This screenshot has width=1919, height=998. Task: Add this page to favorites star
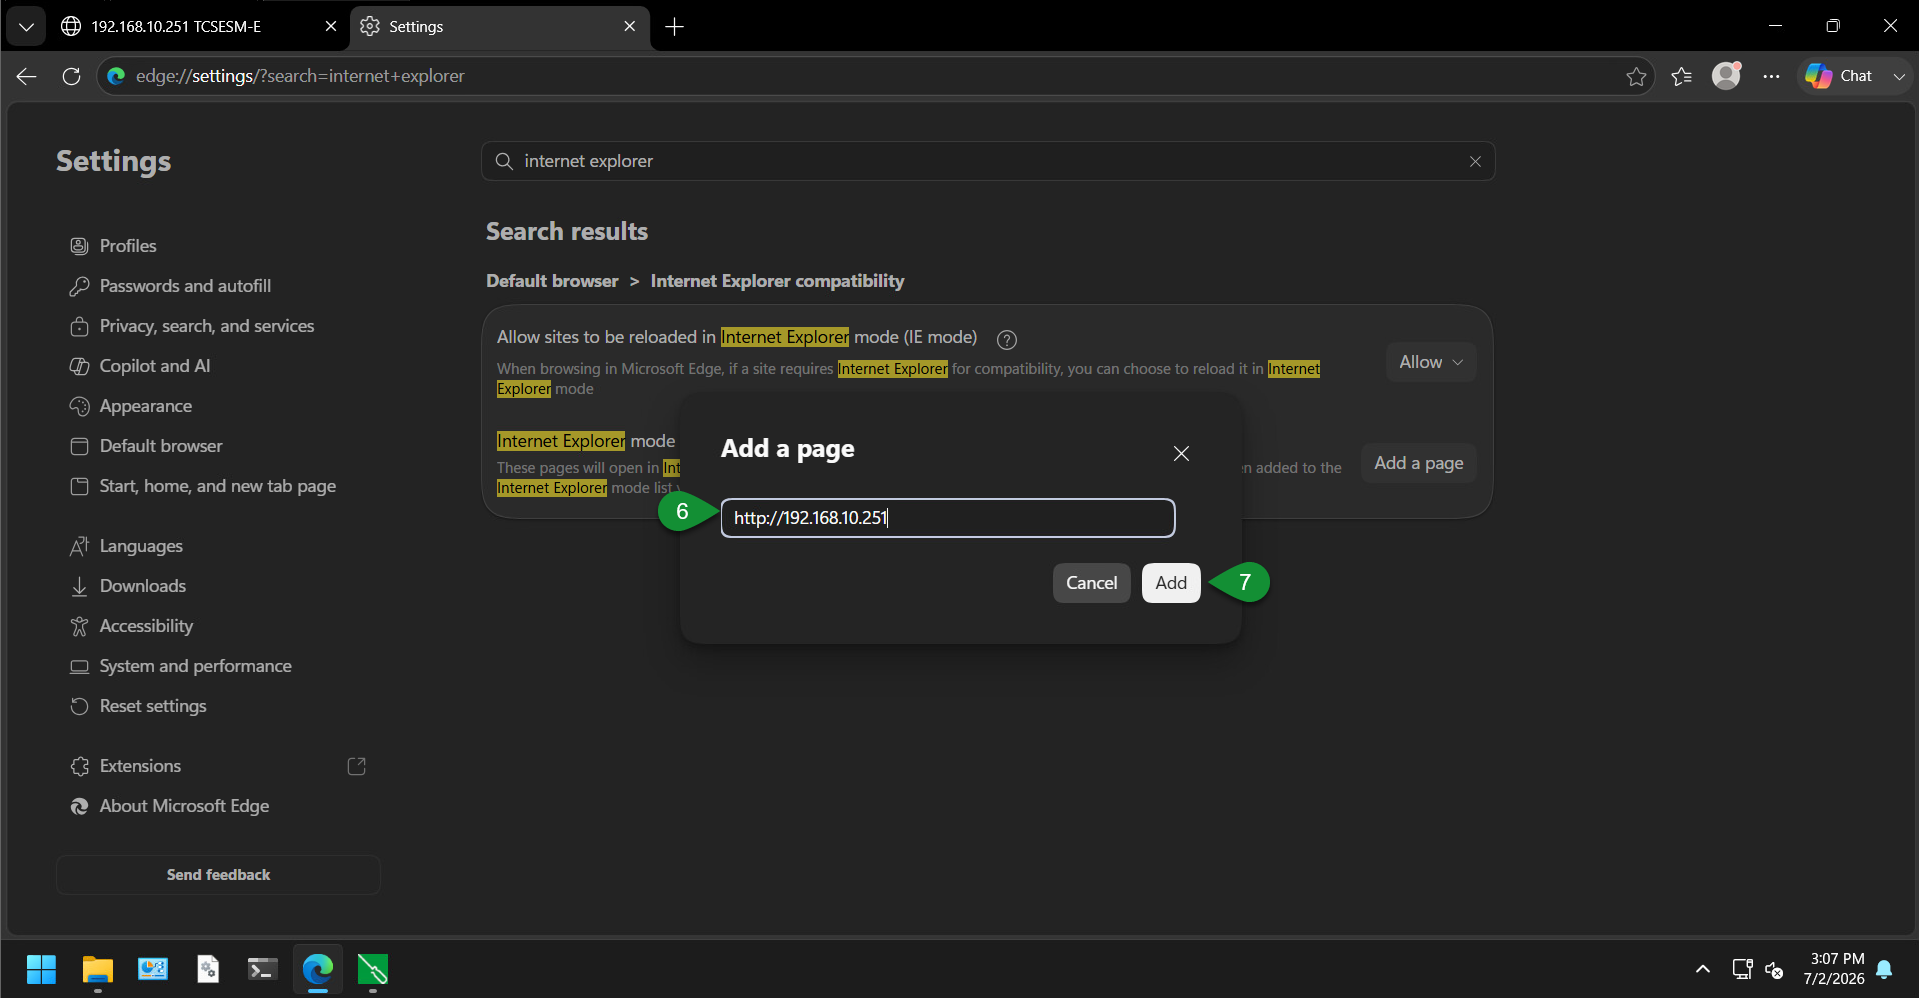coord(1636,76)
